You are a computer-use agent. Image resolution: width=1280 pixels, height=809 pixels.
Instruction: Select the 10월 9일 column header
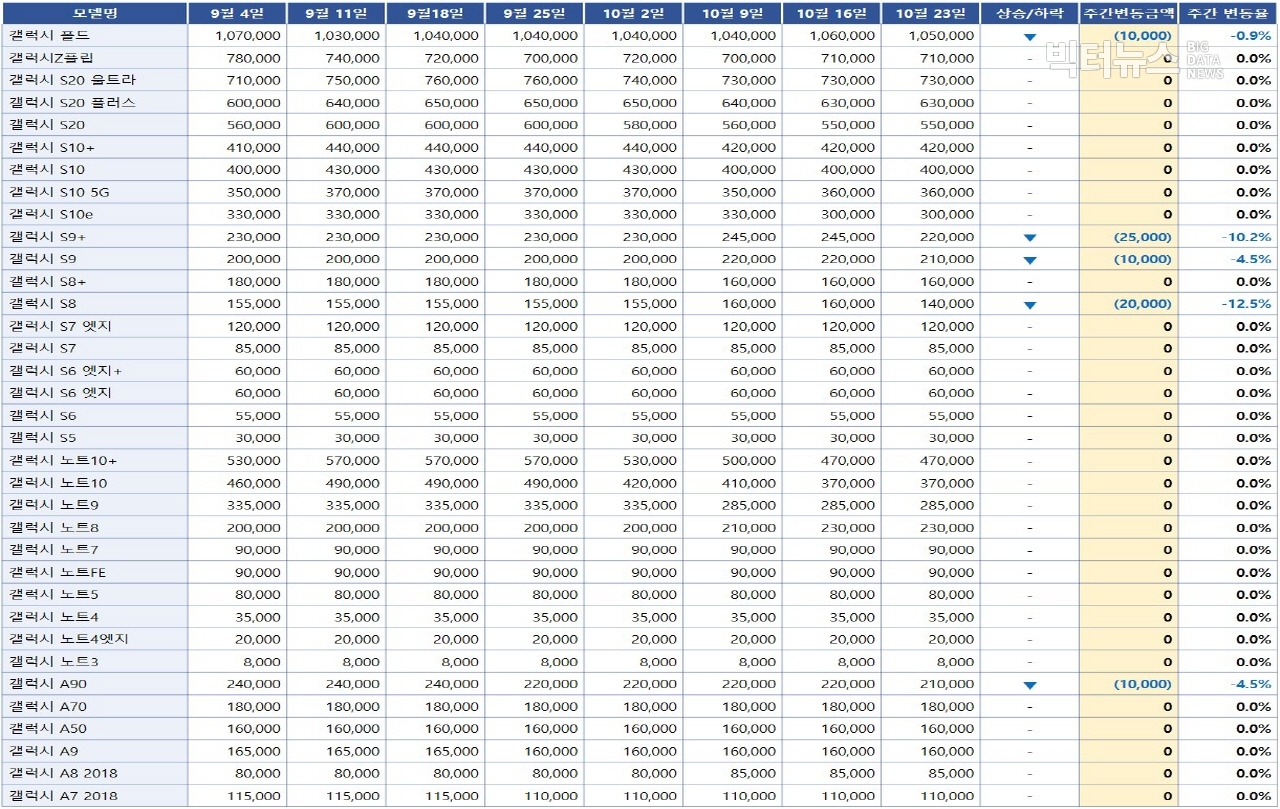click(x=732, y=13)
